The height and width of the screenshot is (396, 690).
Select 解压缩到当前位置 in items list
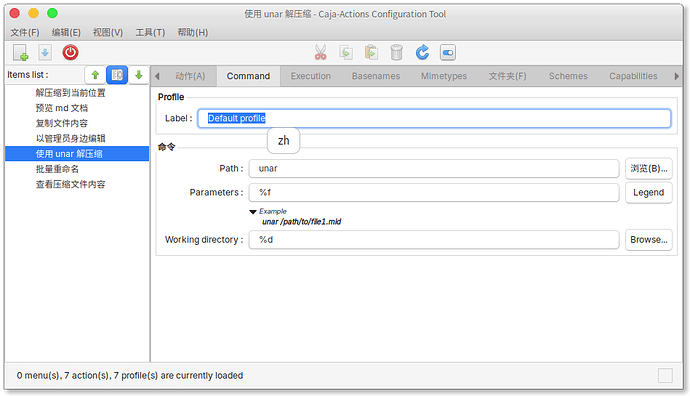pyautogui.click(x=77, y=93)
